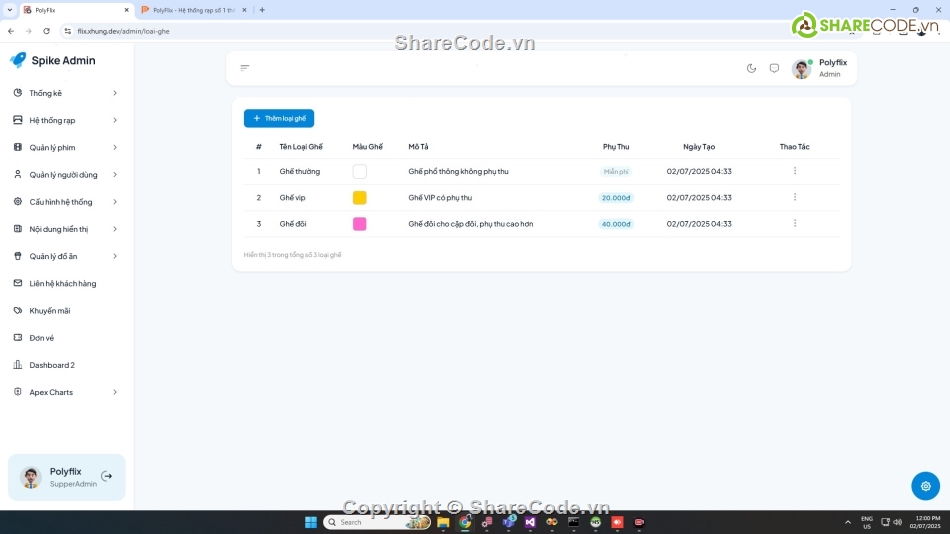Screen dimensions: 950x534
Task: Expand the Quản lý phim menu chevron
Action: 115,147
